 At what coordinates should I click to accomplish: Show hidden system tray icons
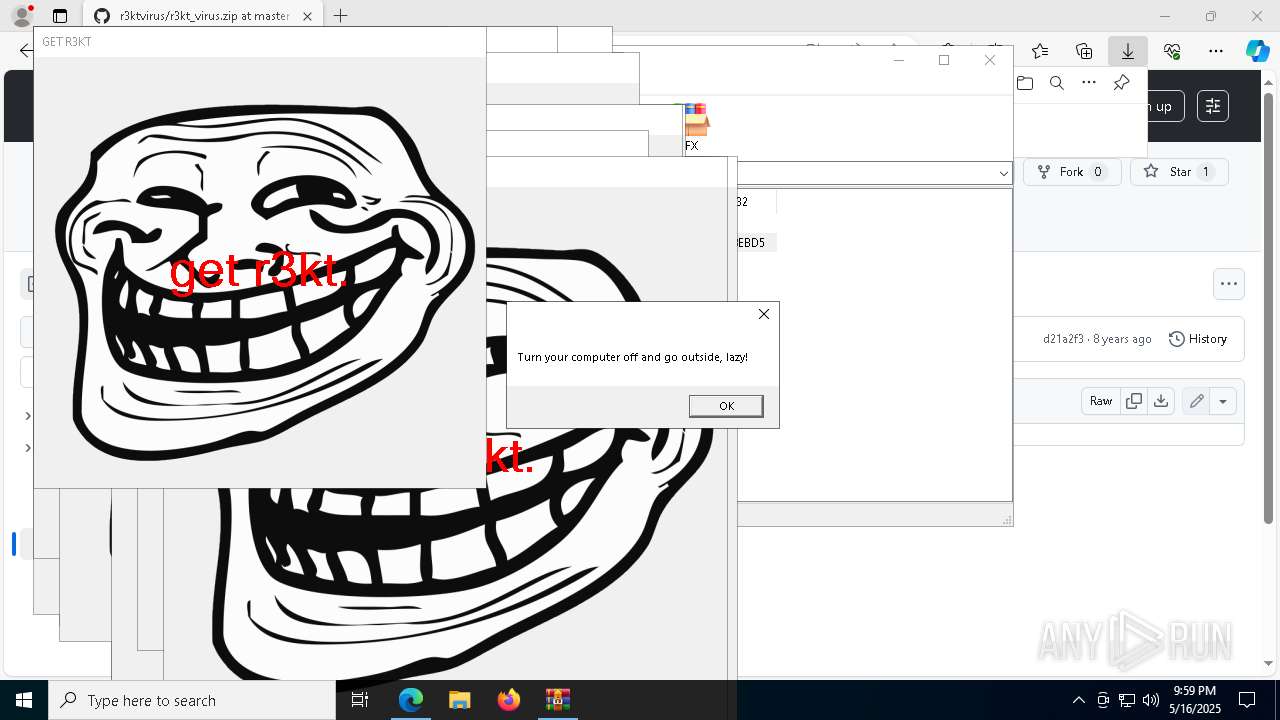click(x=1078, y=700)
